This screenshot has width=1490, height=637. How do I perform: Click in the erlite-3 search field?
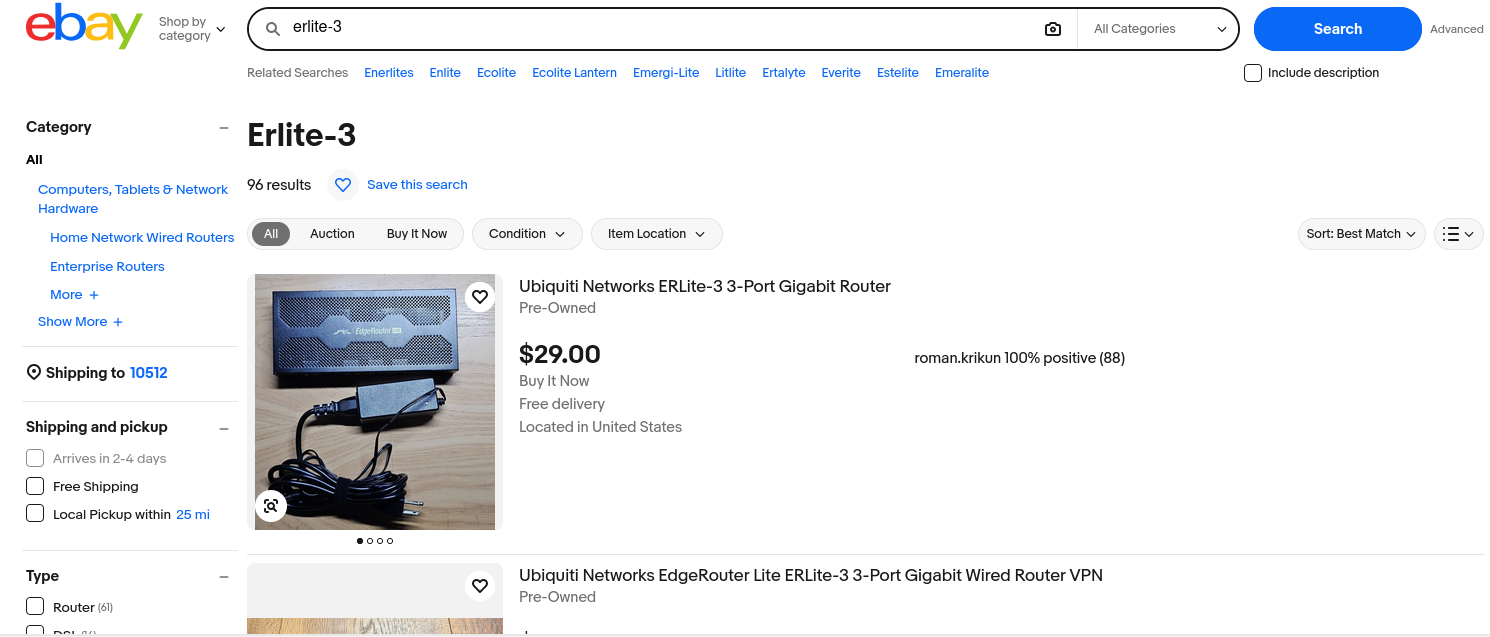coord(660,28)
